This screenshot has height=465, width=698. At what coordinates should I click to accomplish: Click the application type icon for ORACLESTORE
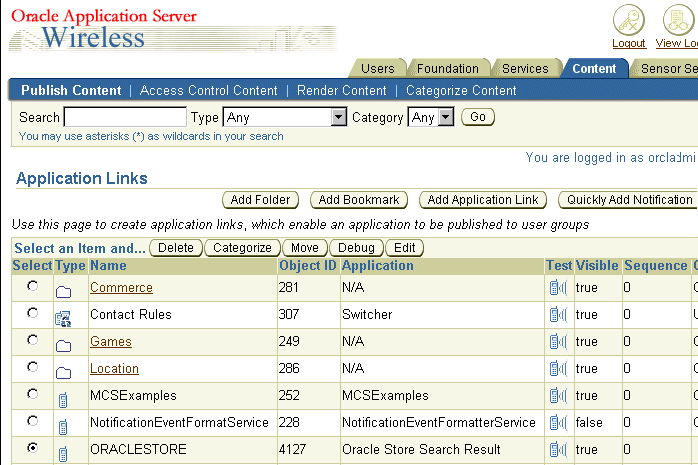click(63, 454)
